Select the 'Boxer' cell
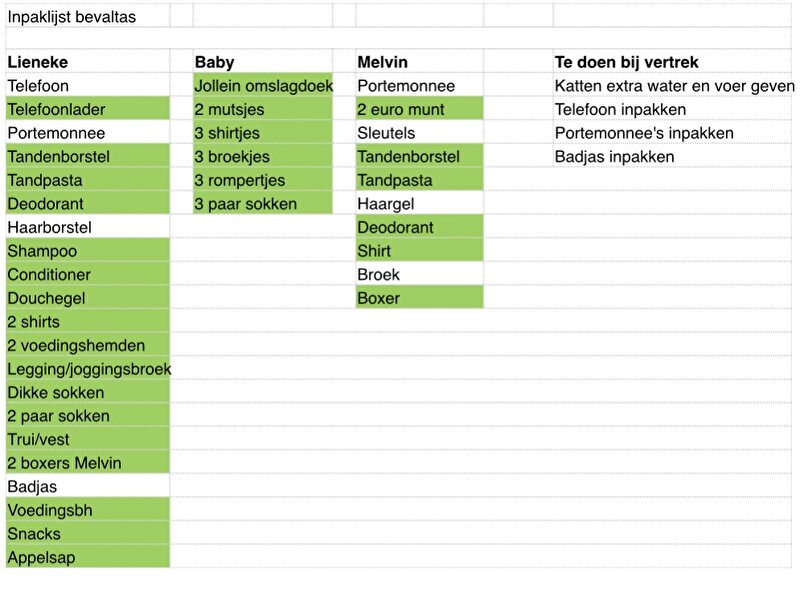 pos(419,298)
